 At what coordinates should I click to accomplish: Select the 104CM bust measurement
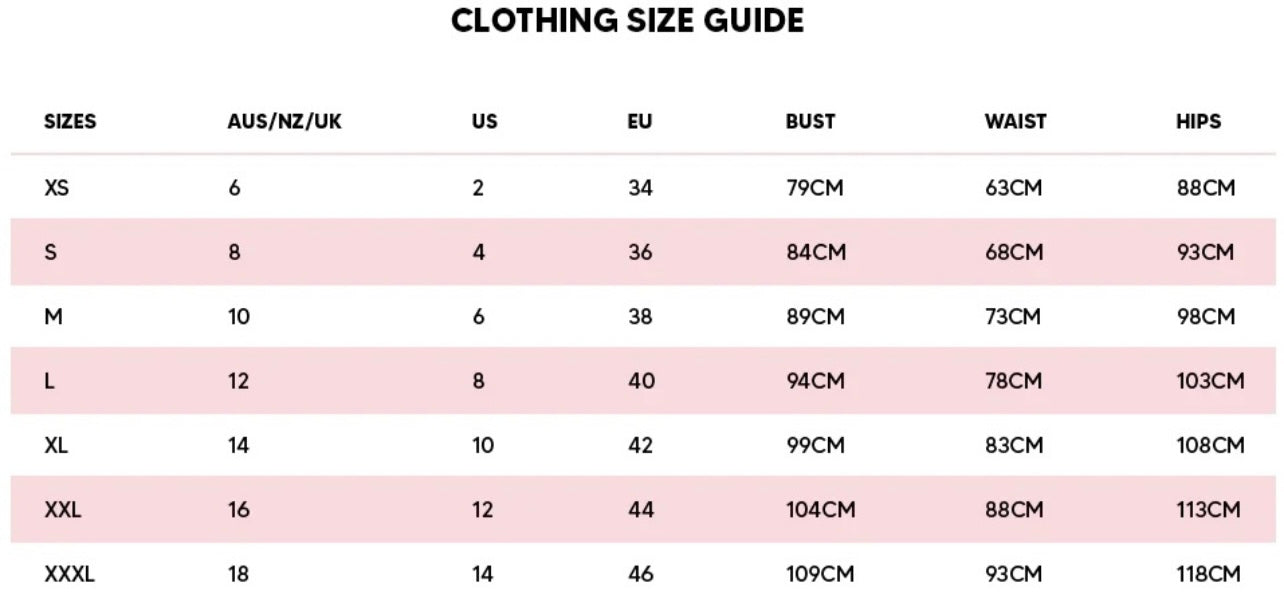820,510
